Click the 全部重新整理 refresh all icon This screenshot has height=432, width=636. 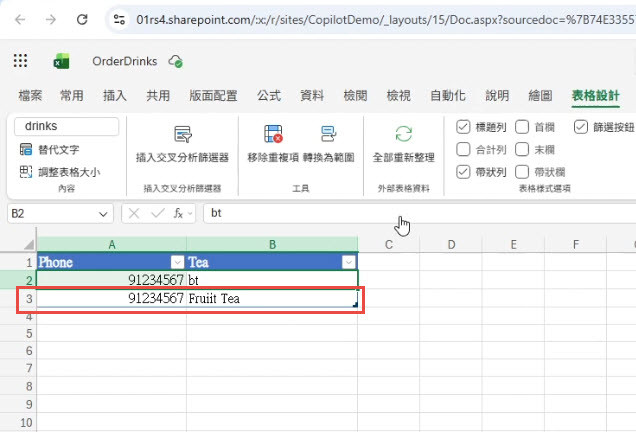pos(404,134)
